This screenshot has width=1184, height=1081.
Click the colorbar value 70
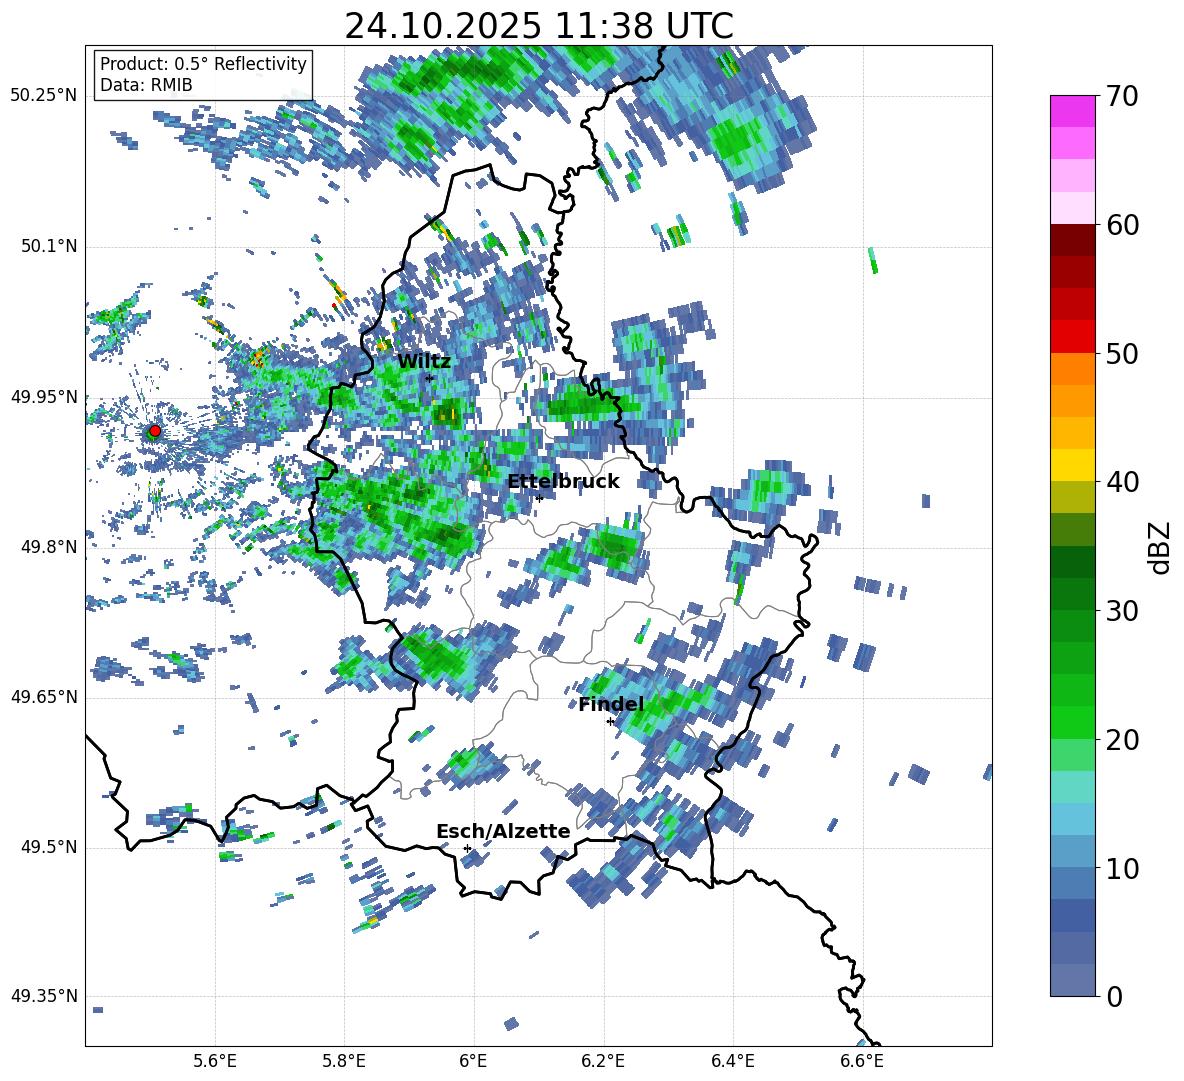[x=1122, y=96]
